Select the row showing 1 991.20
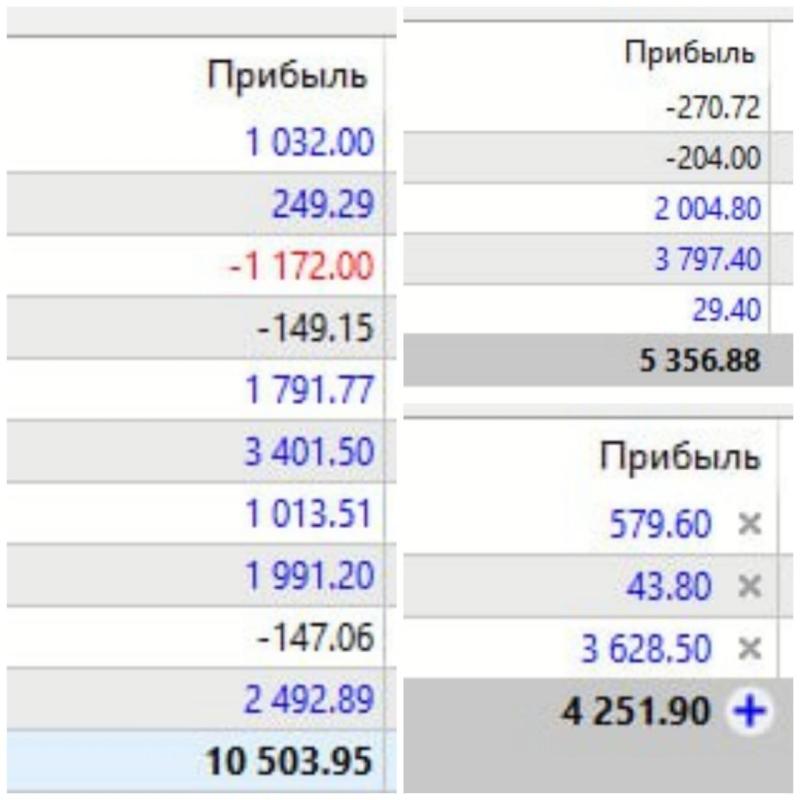This screenshot has height=800, width=800. pyautogui.click(x=201, y=576)
